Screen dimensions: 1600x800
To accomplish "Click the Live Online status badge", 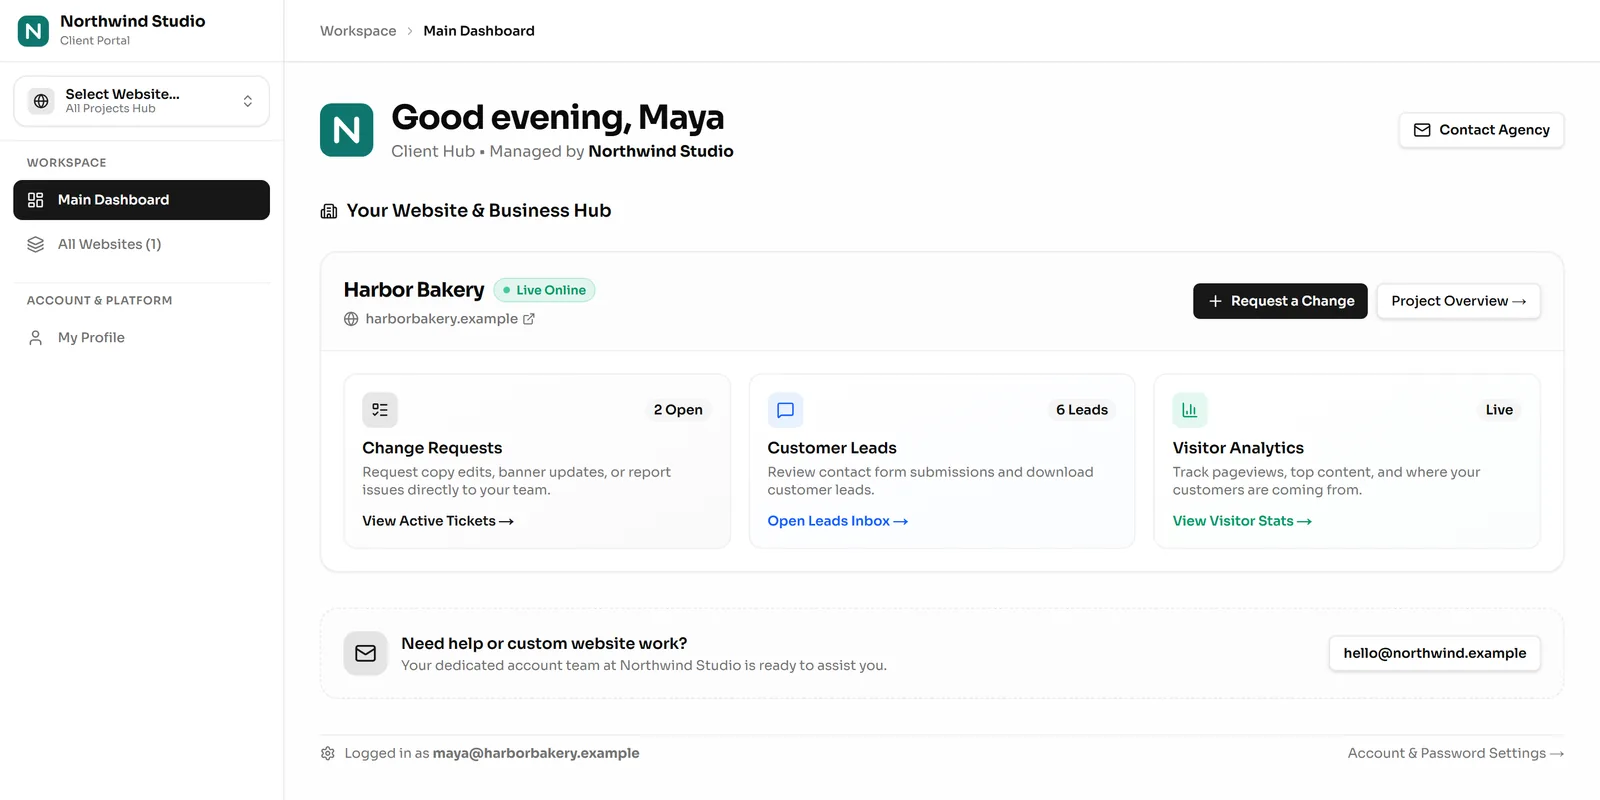I will 544,290.
